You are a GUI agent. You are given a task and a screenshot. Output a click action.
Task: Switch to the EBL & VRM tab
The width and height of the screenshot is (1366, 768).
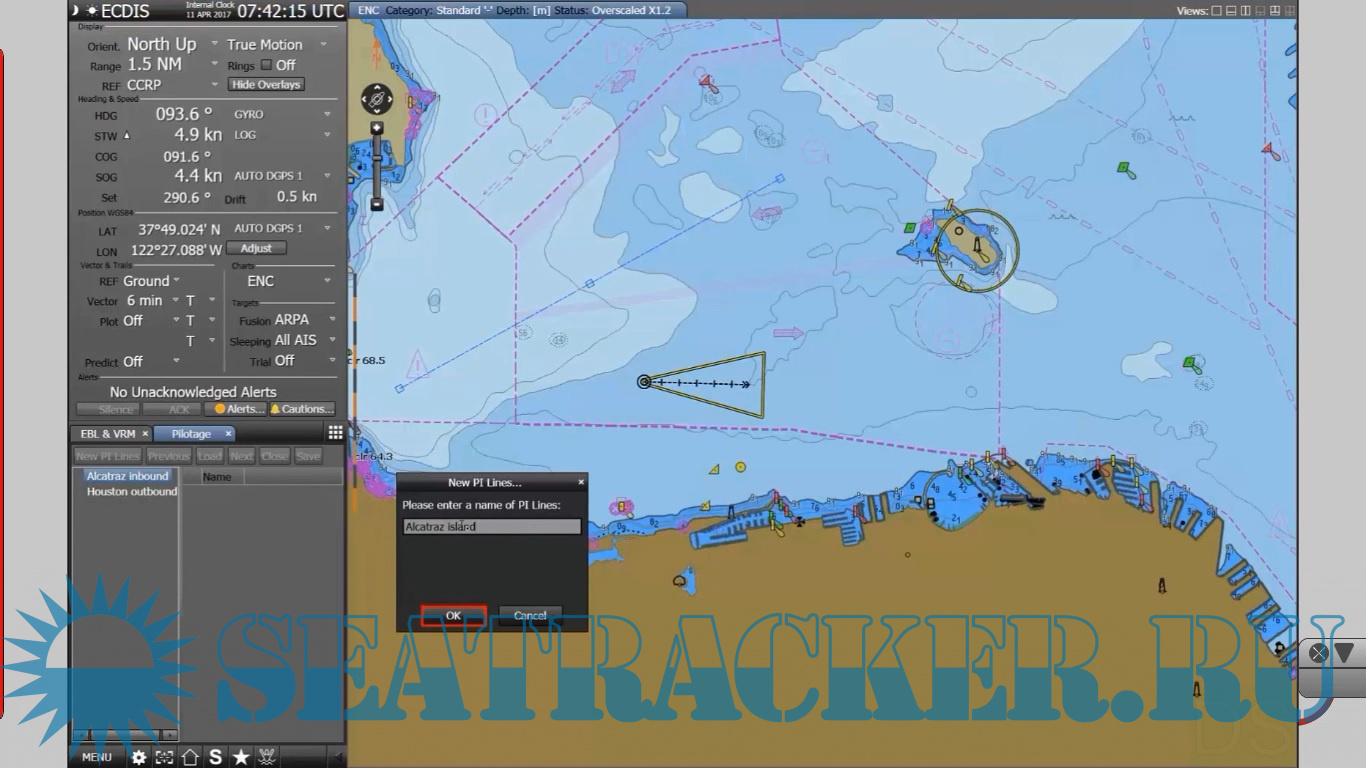click(108, 434)
